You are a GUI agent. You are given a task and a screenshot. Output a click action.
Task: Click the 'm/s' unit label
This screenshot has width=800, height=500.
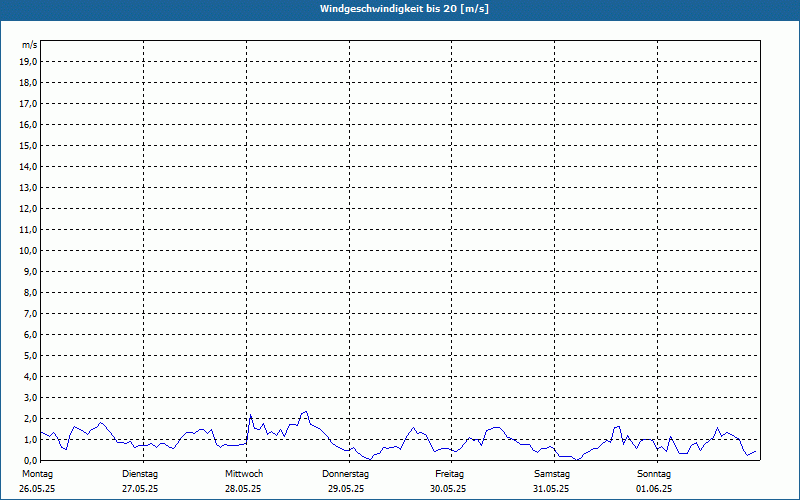[30, 45]
